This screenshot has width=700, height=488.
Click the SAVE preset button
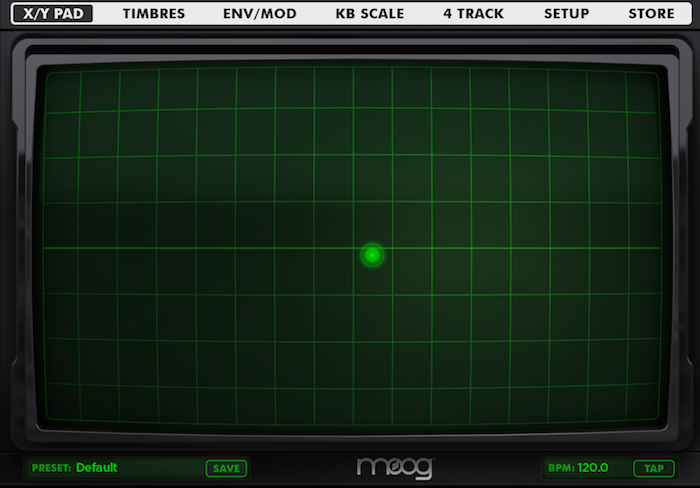(x=226, y=468)
